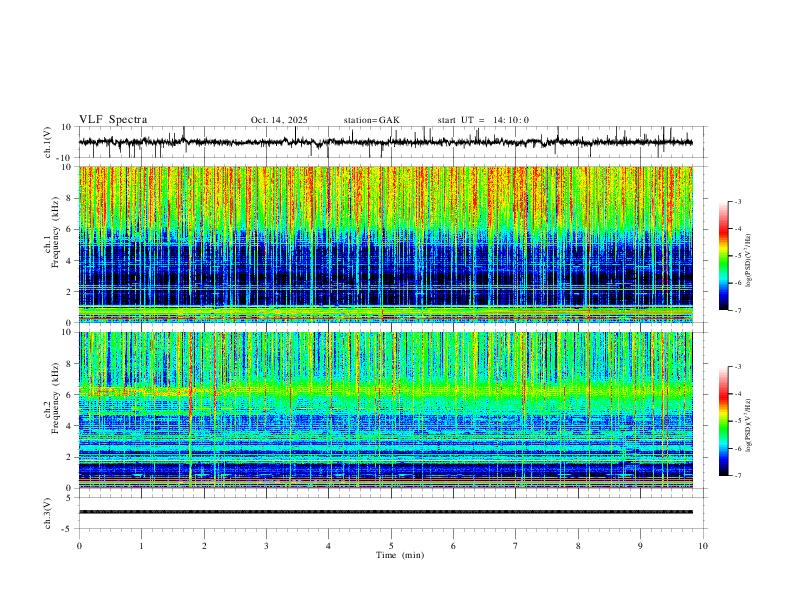
Task: Click the 'station=GAK' label
Action: coord(371,120)
